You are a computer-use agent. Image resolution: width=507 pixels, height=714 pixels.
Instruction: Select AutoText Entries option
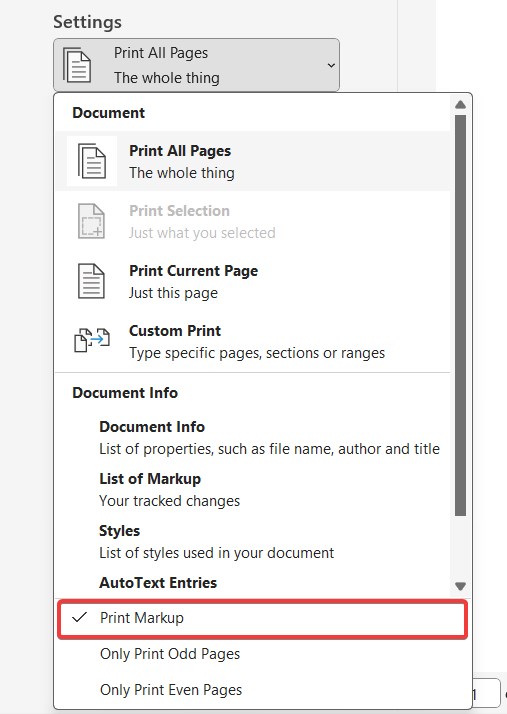158,583
